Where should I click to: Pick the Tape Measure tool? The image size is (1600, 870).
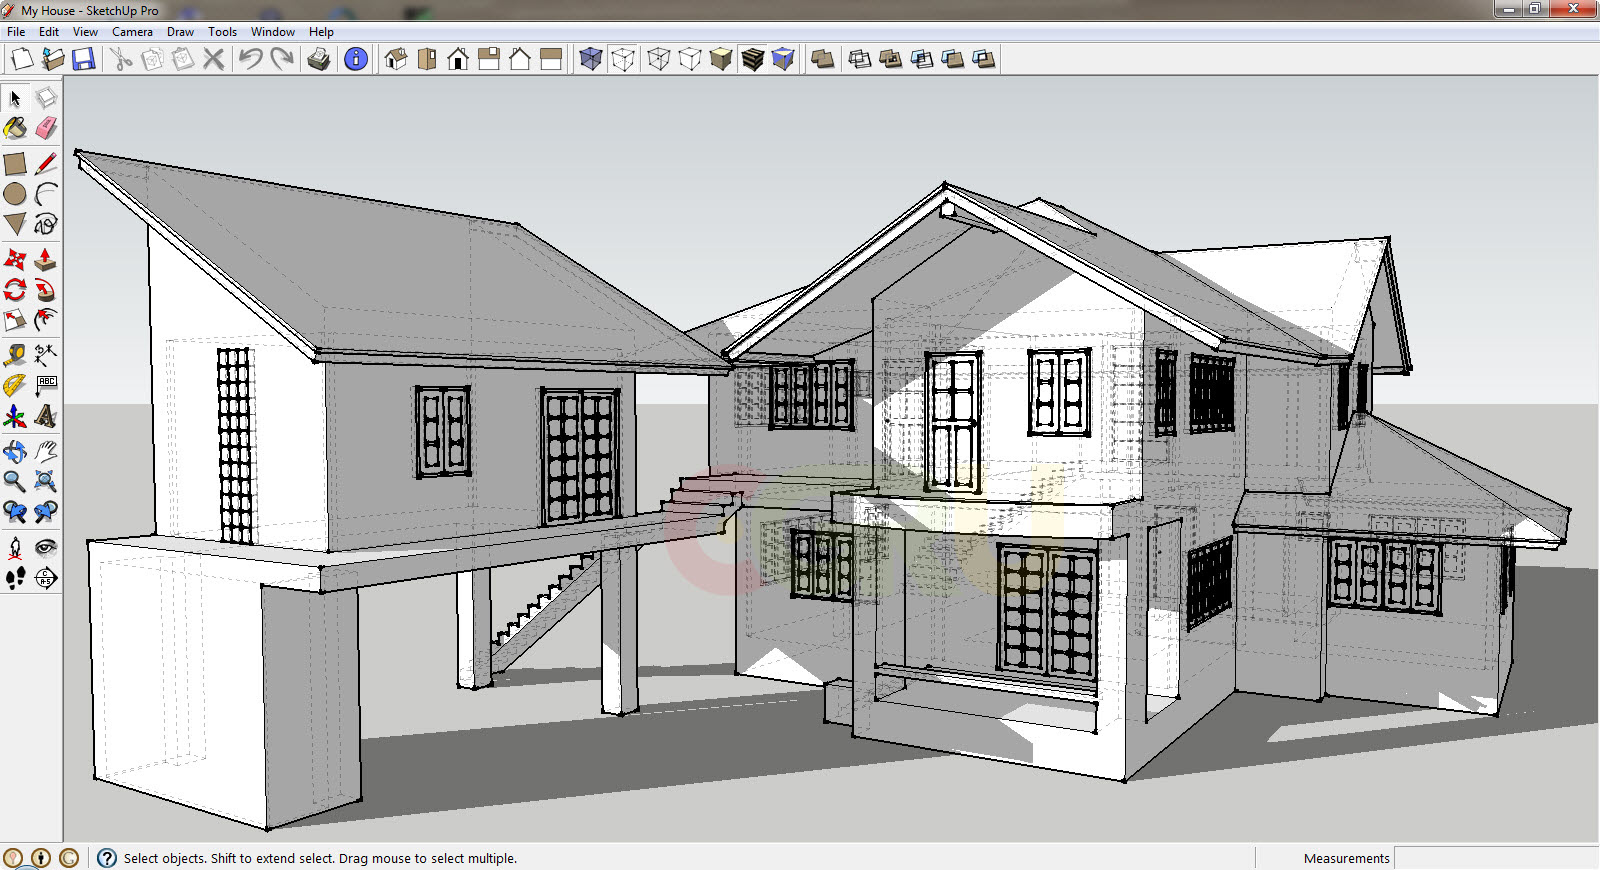click(15, 355)
